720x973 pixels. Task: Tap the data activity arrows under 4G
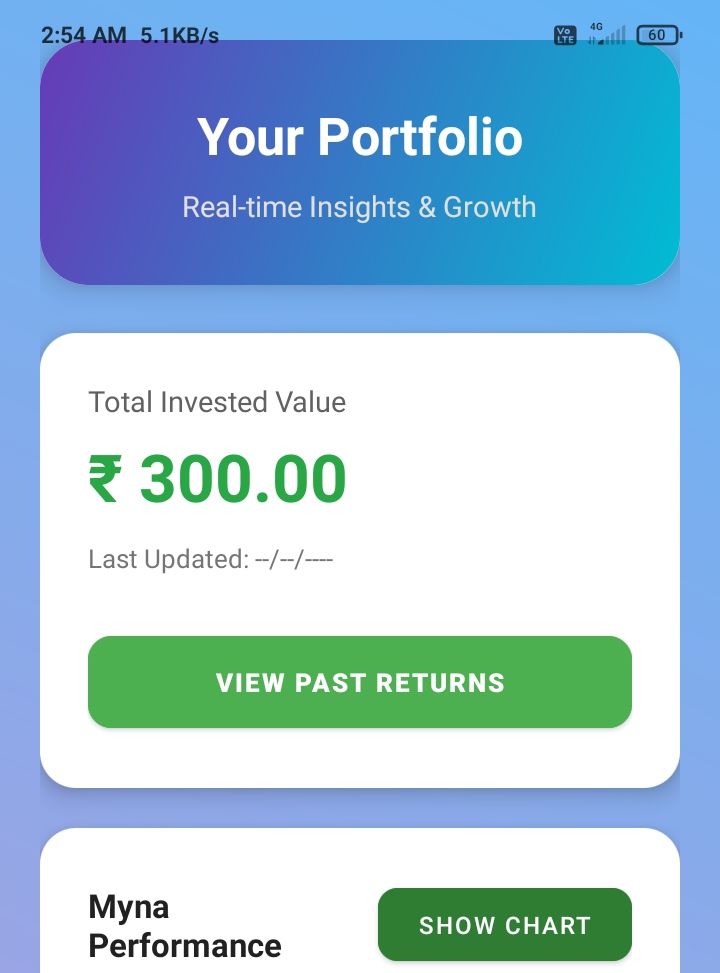[594, 40]
